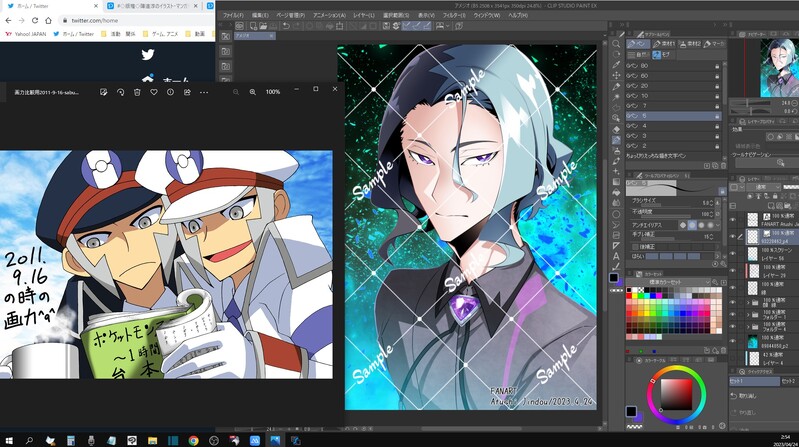Rotate the image in the photo viewer
799x447 pixels.
pyautogui.click(x=120, y=92)
